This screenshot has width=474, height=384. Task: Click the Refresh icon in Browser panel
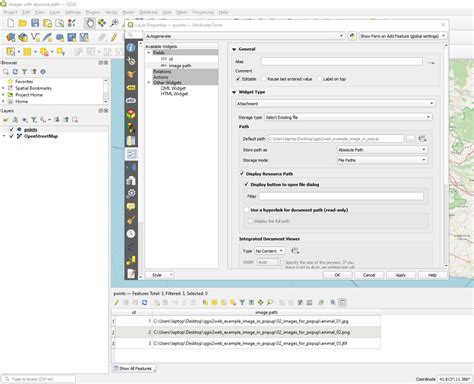(15, 72)
